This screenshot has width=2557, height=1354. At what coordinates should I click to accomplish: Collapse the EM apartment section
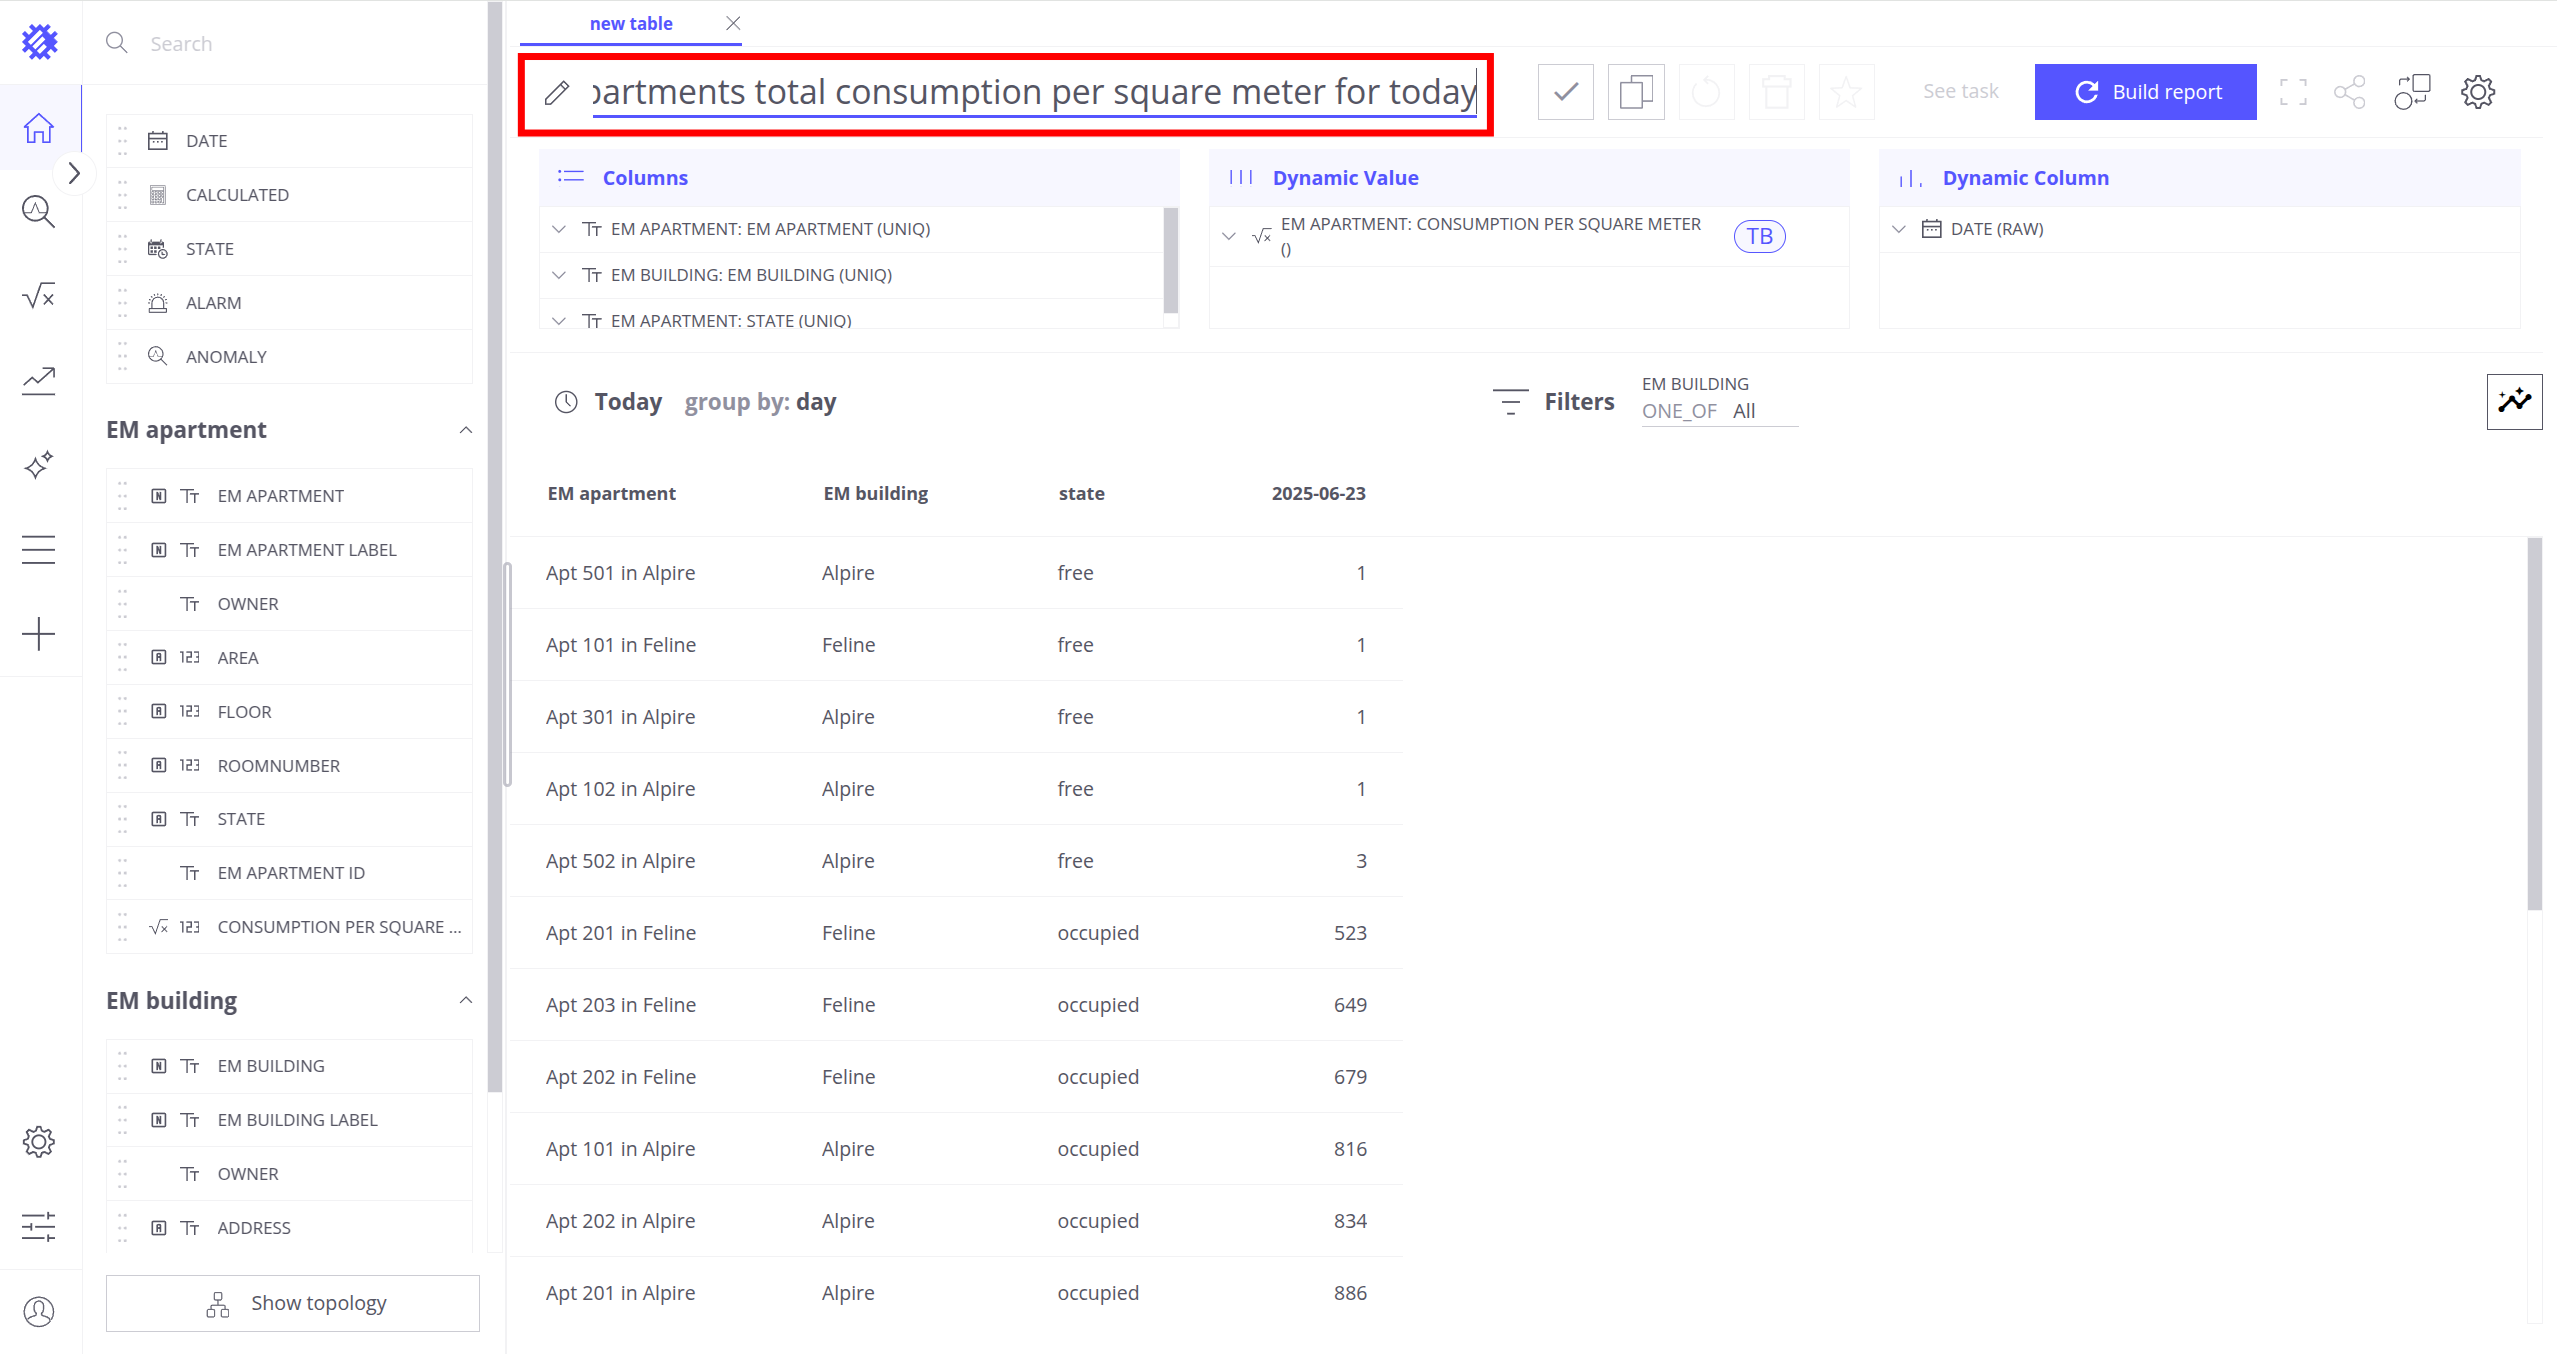click(465, 430)
